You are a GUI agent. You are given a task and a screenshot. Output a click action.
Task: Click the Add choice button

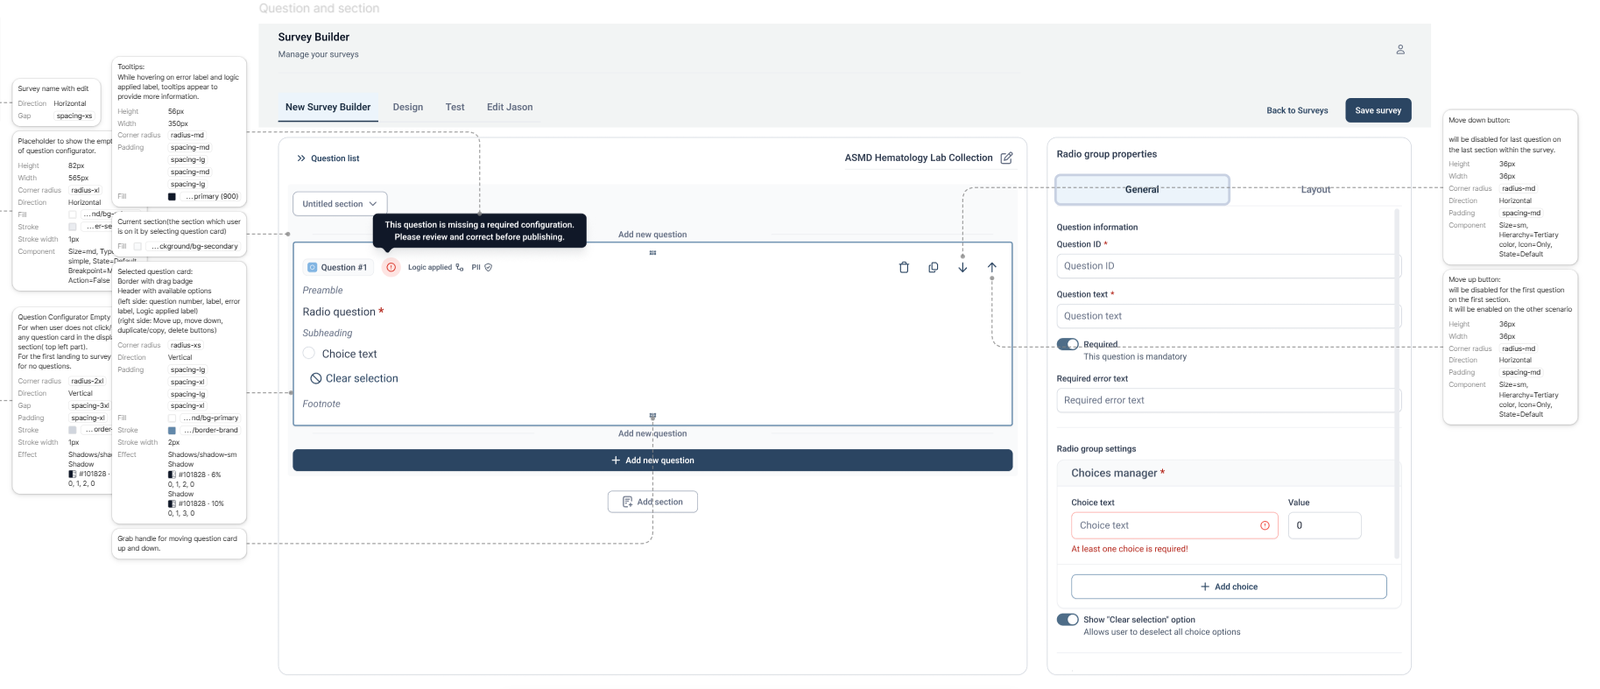coord(1229,587)
